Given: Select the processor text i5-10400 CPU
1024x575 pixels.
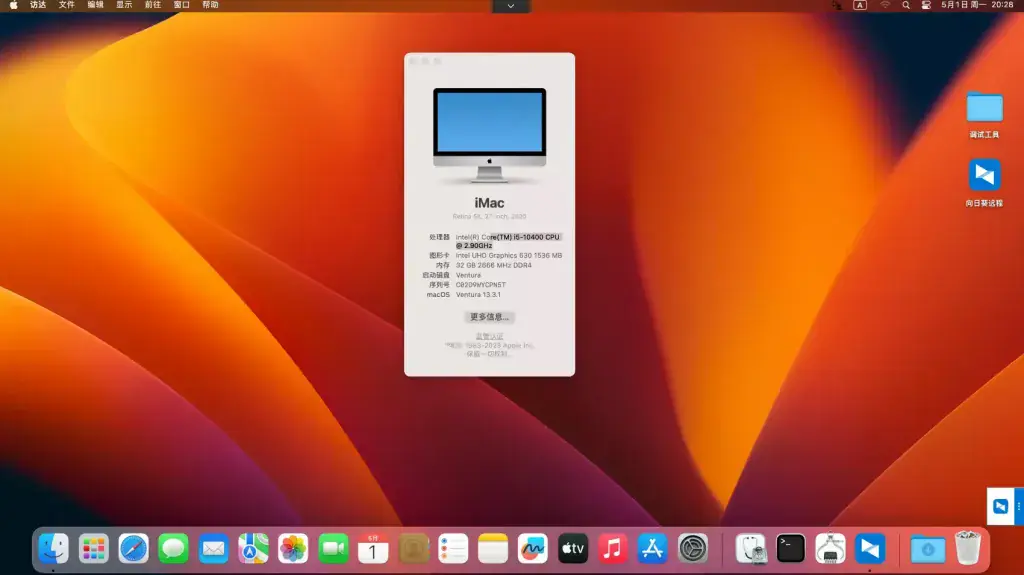Looking at the screenshot, I should coord(537,237).
